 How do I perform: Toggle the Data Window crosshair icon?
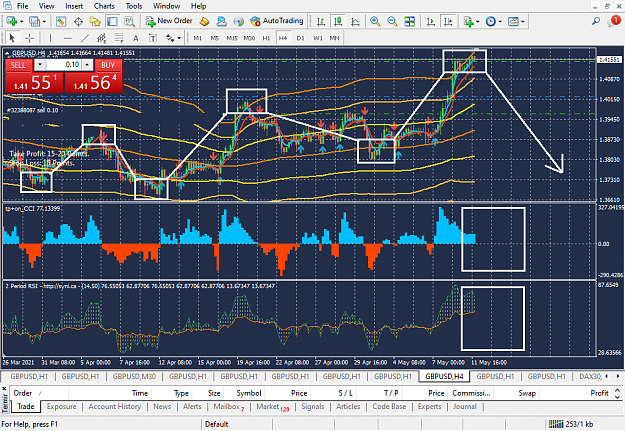[x=78, y=21]
